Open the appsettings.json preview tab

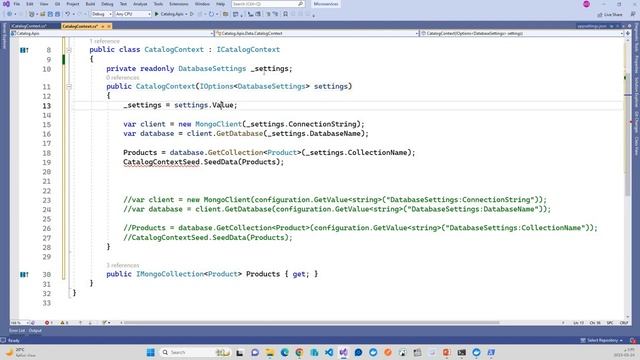[591, 26]
